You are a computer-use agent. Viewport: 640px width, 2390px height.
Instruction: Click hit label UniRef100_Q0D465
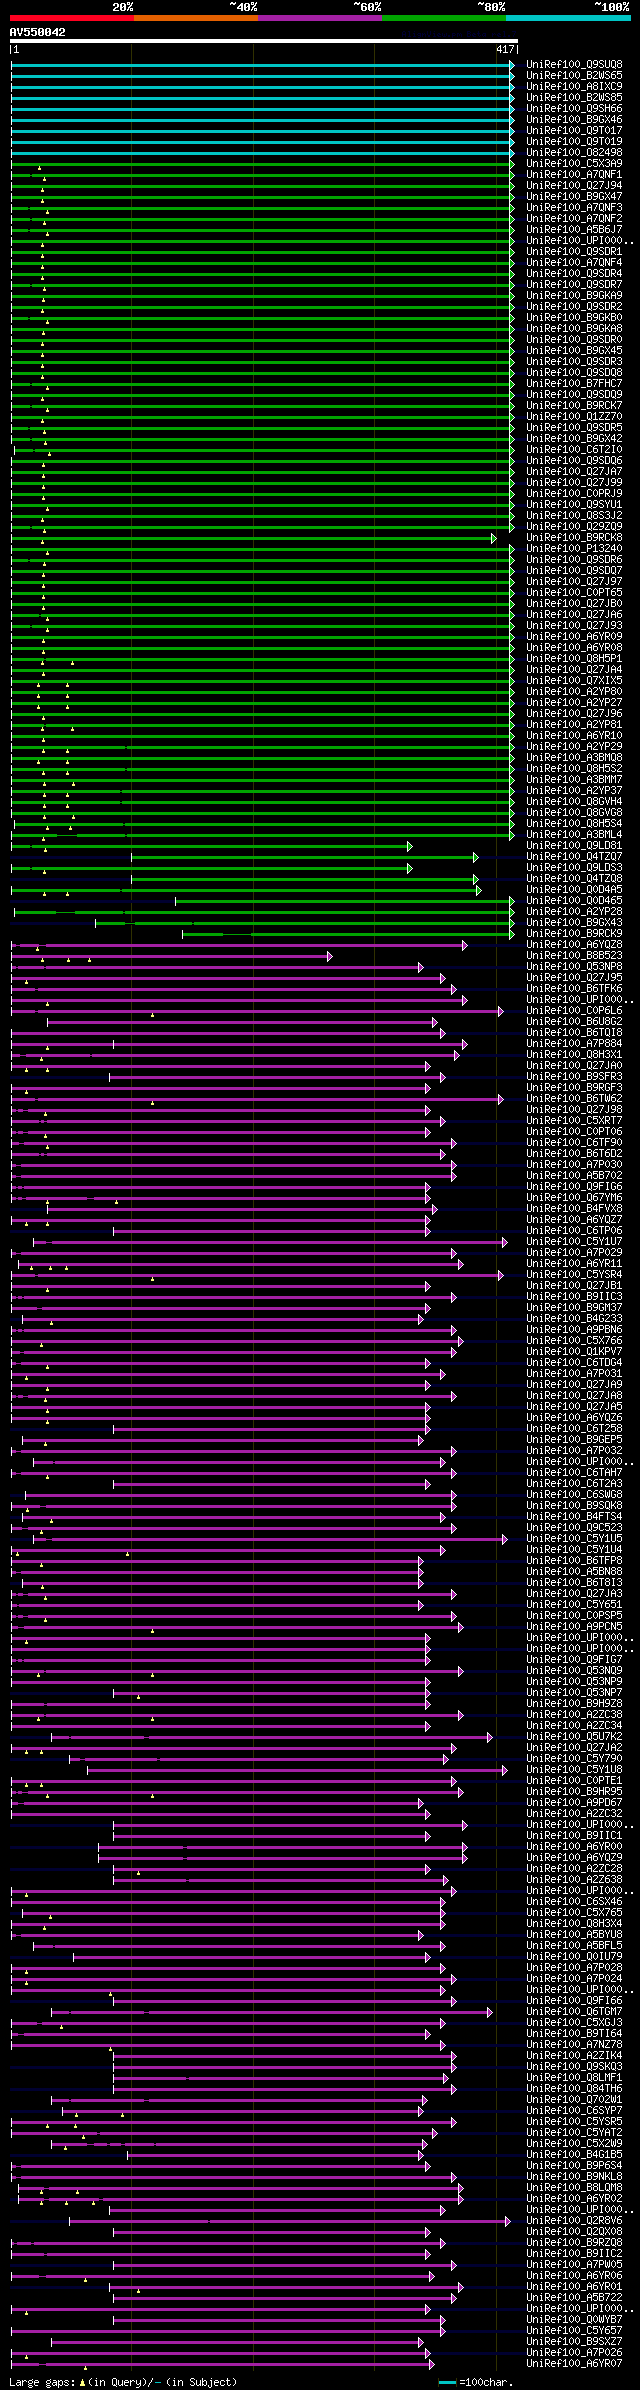pyautogui.click(x=574, y=901)
